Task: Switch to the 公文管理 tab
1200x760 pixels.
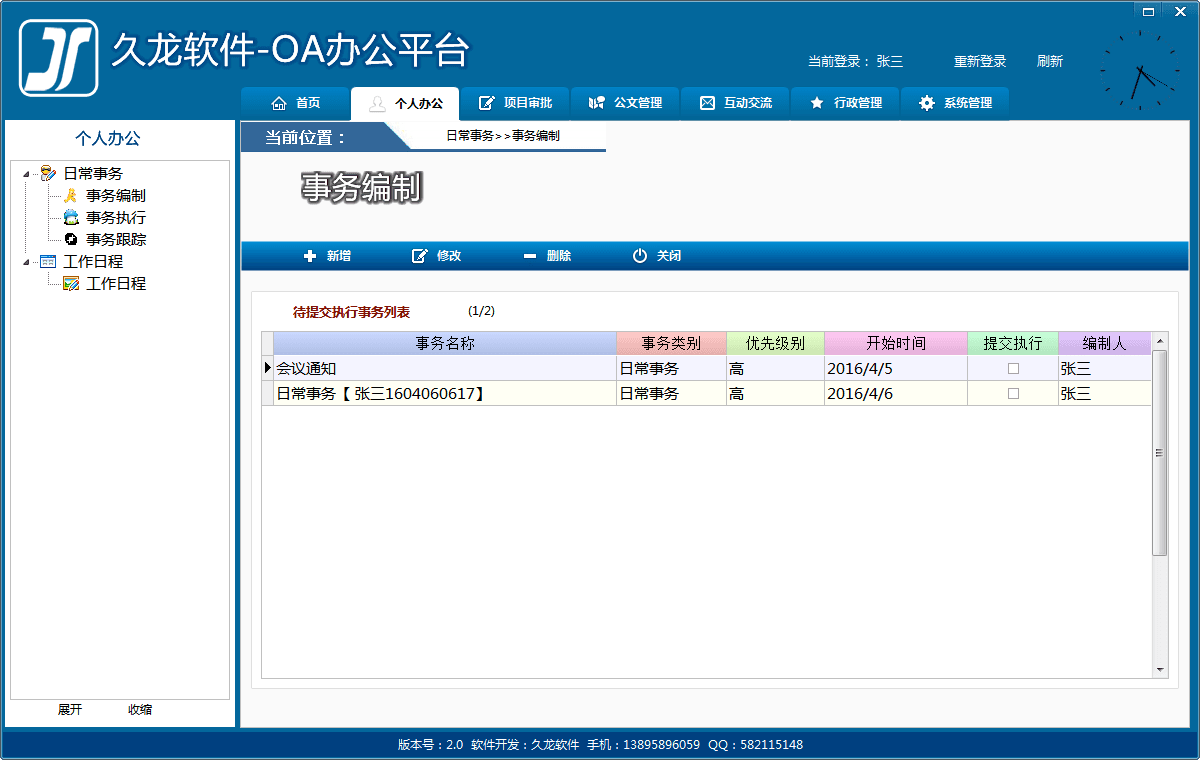Action: coord(625,103)
